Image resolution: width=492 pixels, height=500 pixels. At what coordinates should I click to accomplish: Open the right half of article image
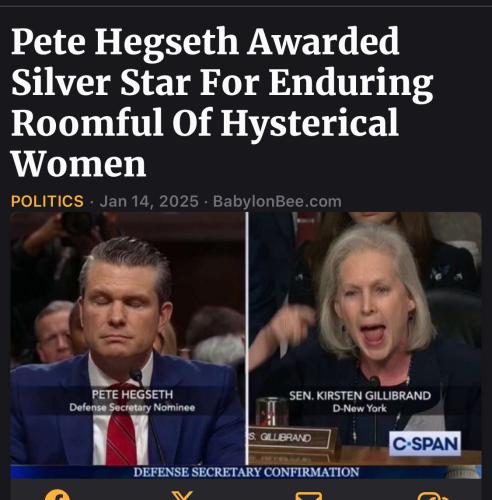tap(365, 338)
